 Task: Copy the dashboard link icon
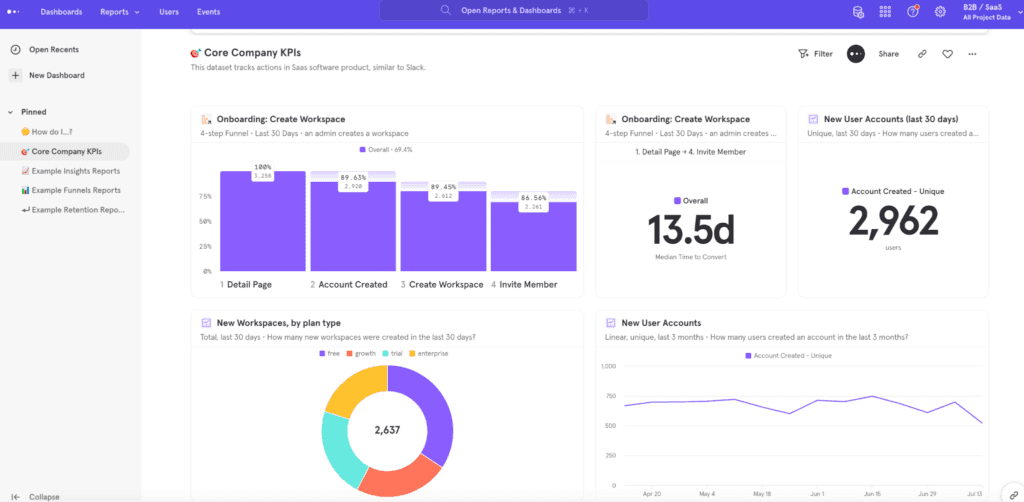[x=922, y=54]
